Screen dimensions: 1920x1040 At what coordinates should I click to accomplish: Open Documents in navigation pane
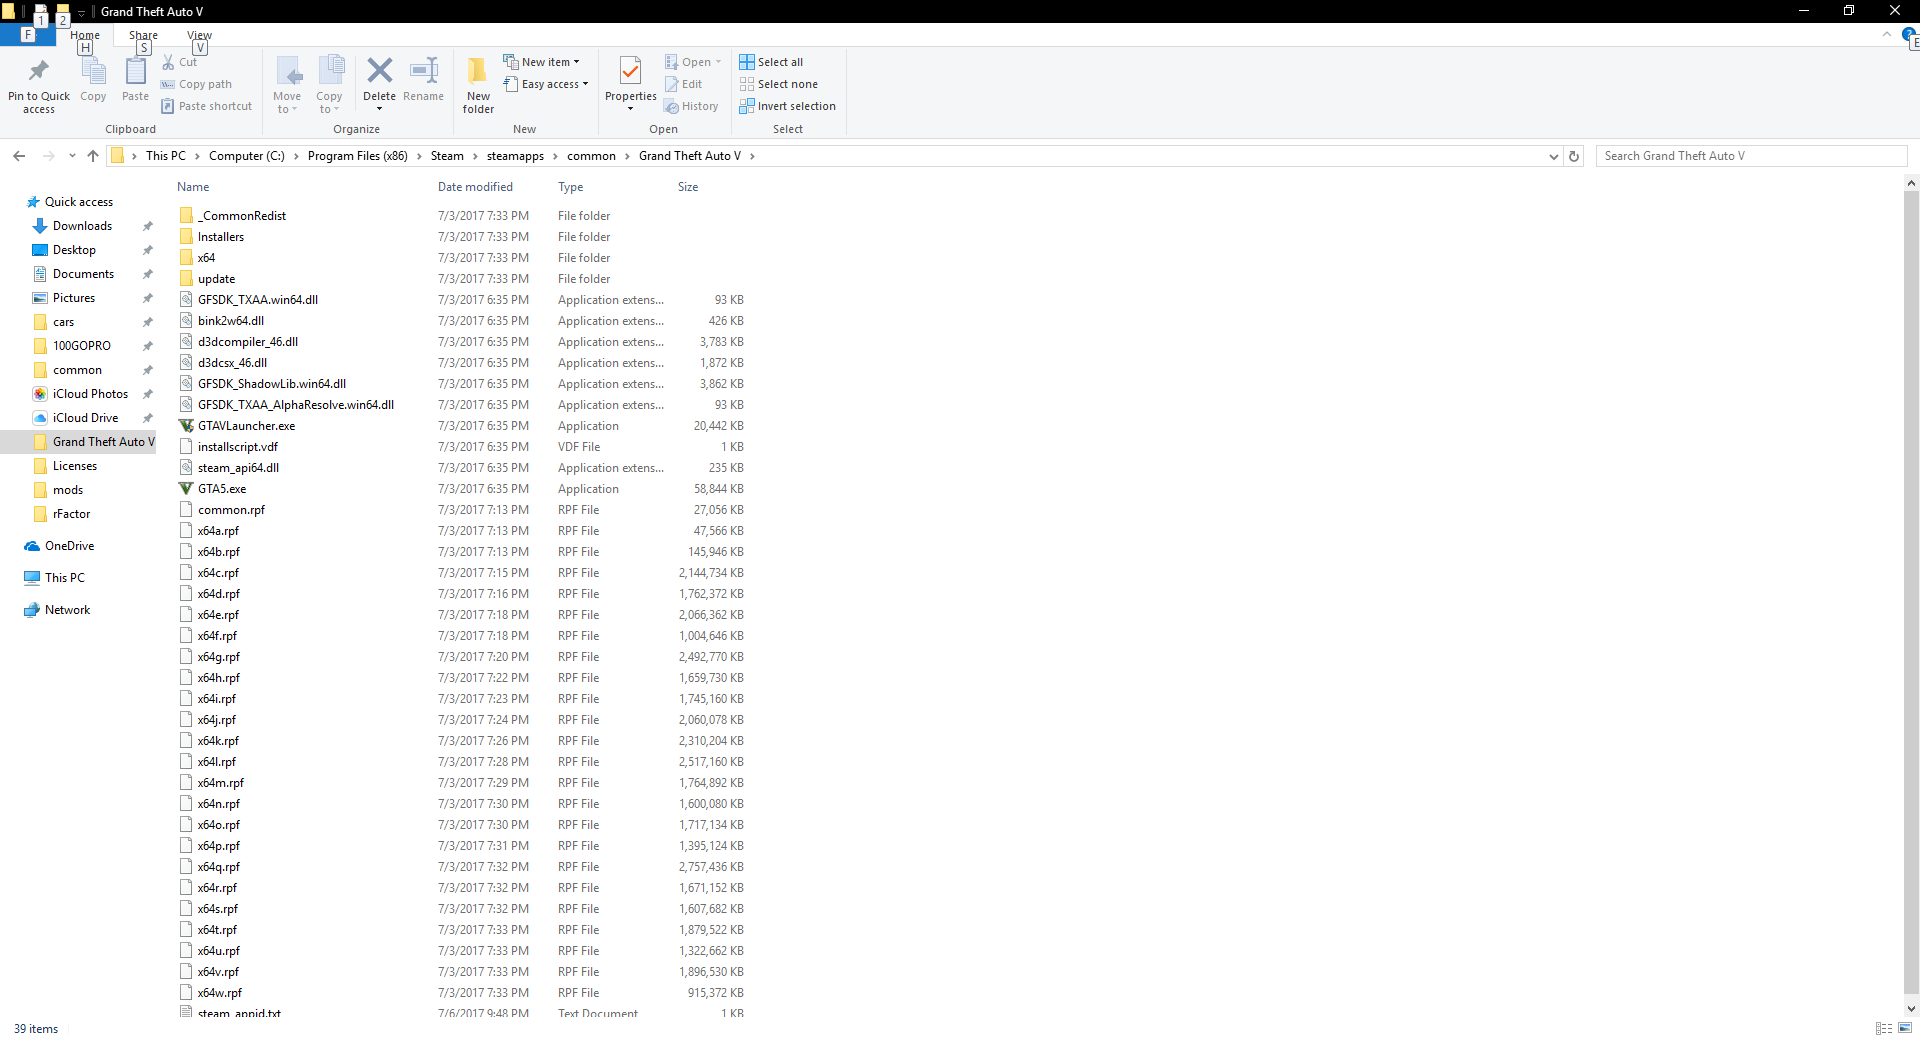coord(83,274)
